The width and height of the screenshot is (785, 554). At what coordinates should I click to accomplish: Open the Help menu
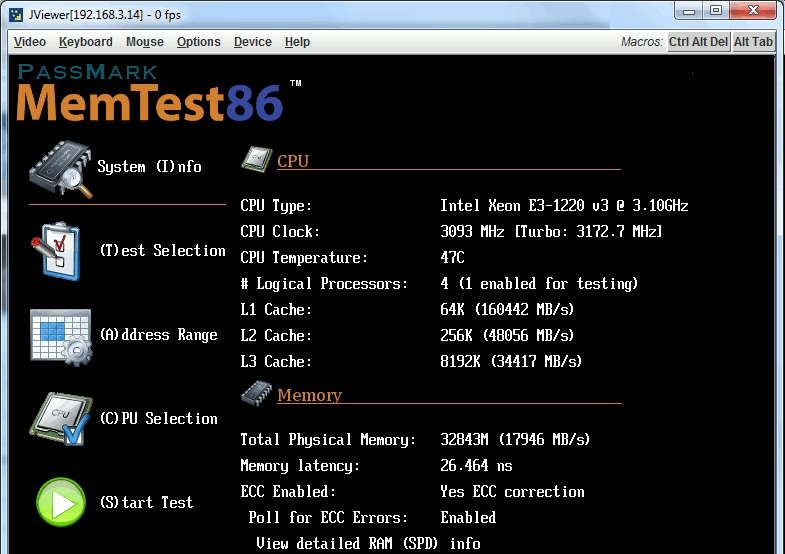coord(297,42)
